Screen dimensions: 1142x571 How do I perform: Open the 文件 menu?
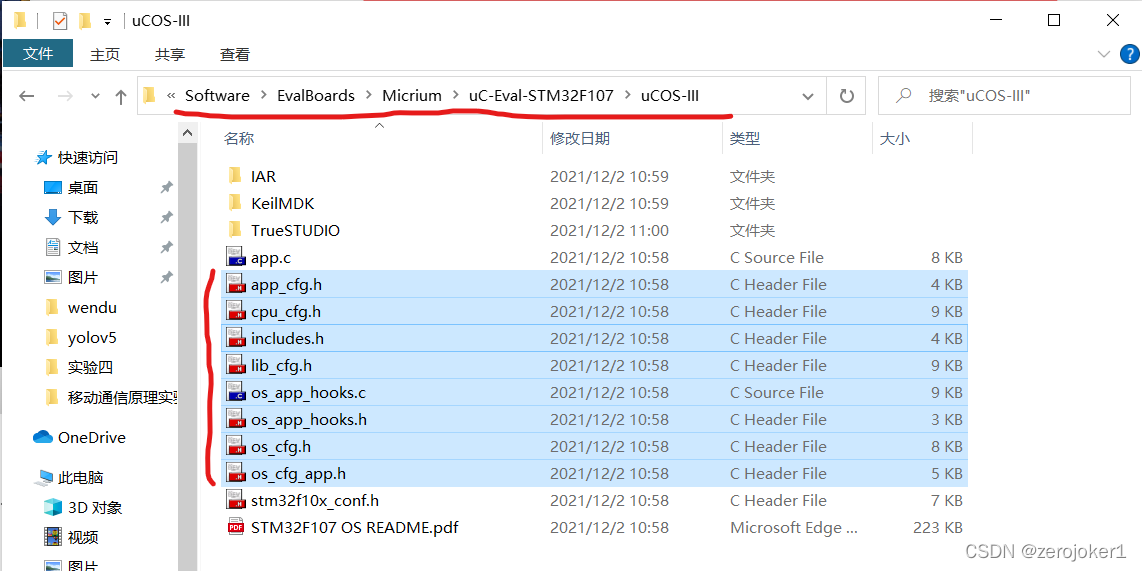(38, 53)
